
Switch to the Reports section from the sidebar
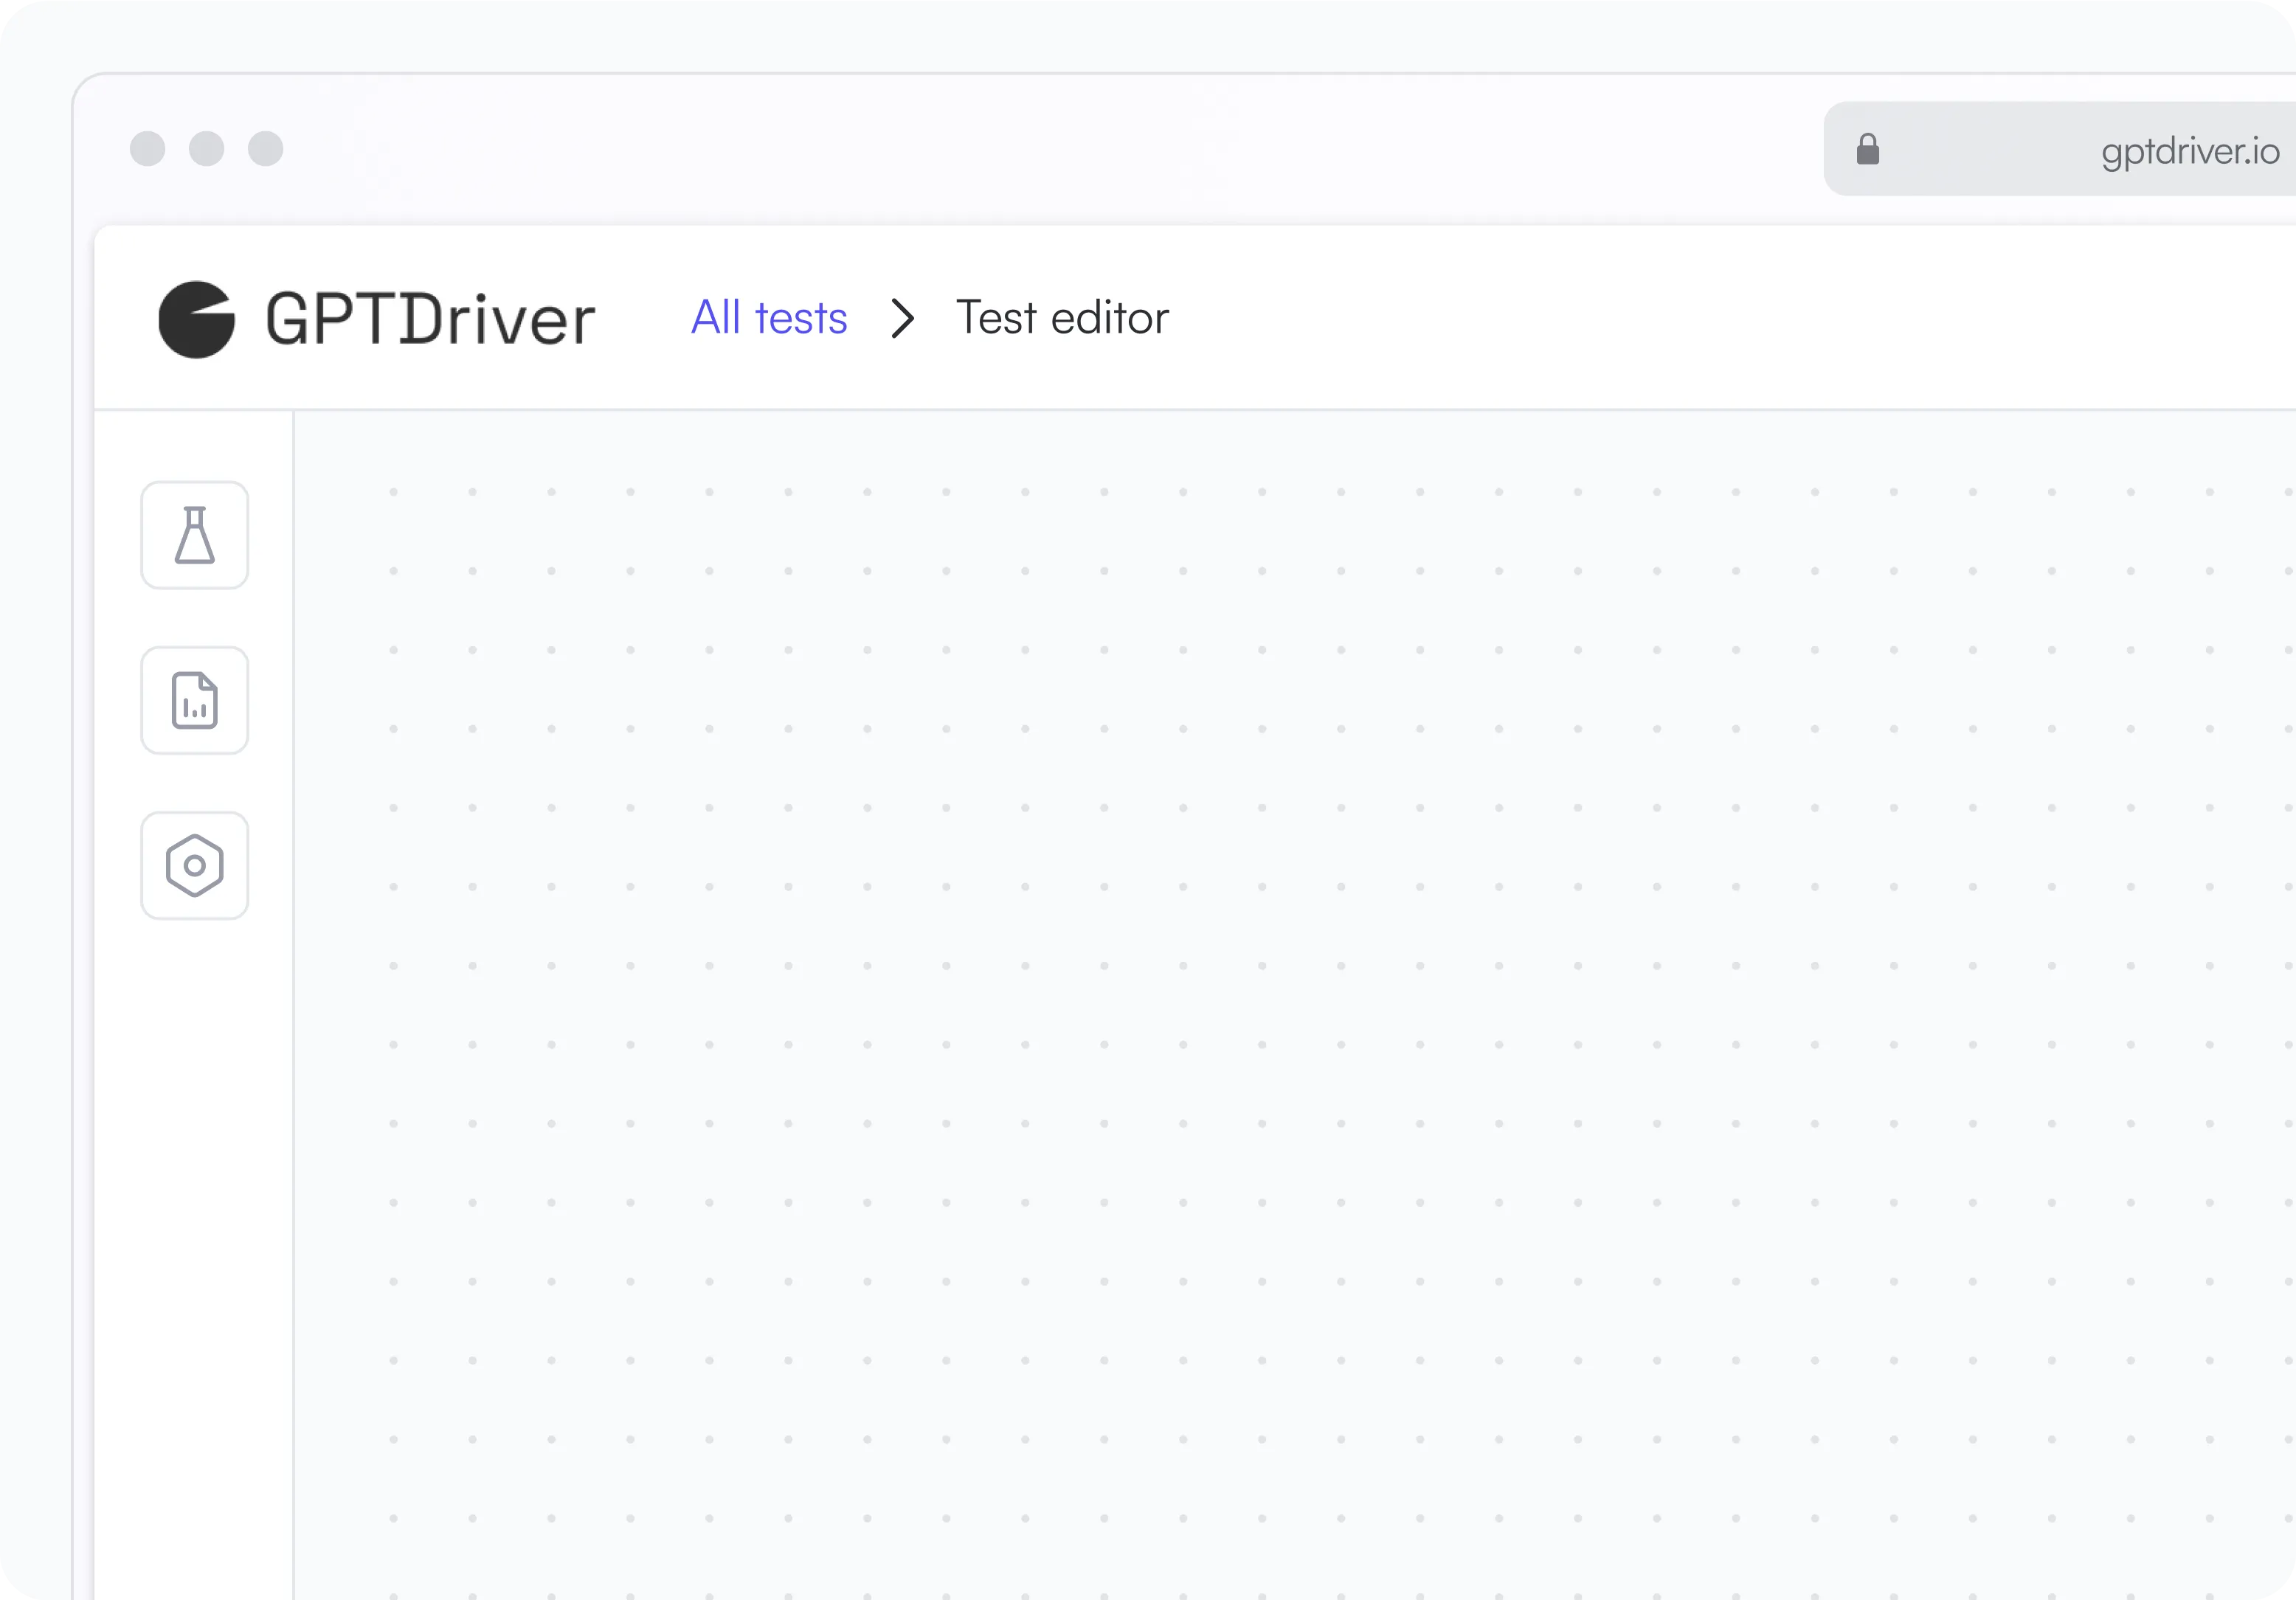click(x=194, y=700)
